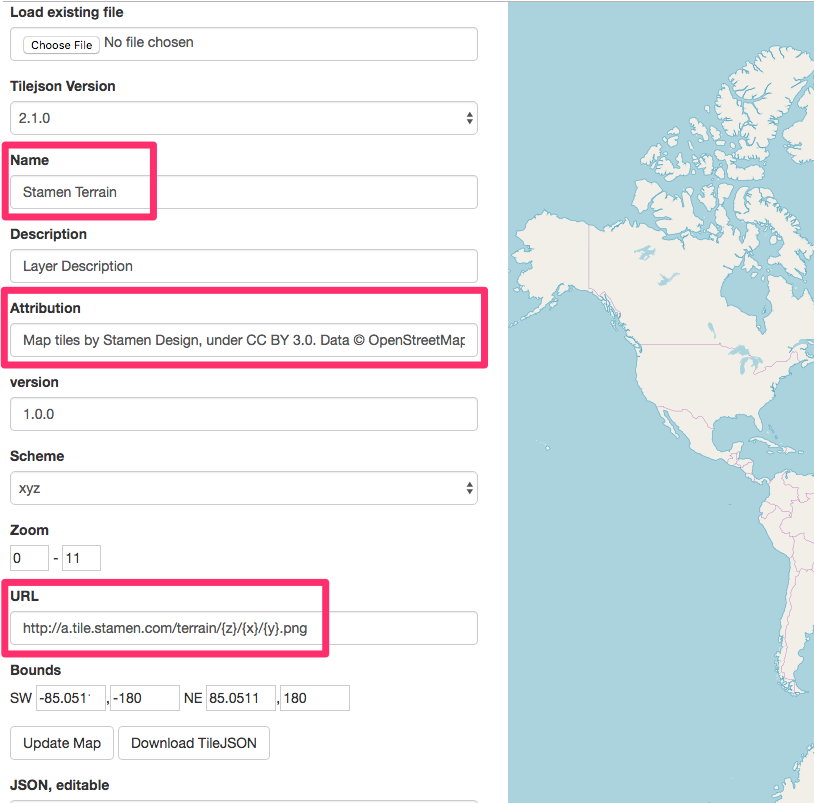
Task: Open the Tilejson Version dropdown
Action: point(243,118)
